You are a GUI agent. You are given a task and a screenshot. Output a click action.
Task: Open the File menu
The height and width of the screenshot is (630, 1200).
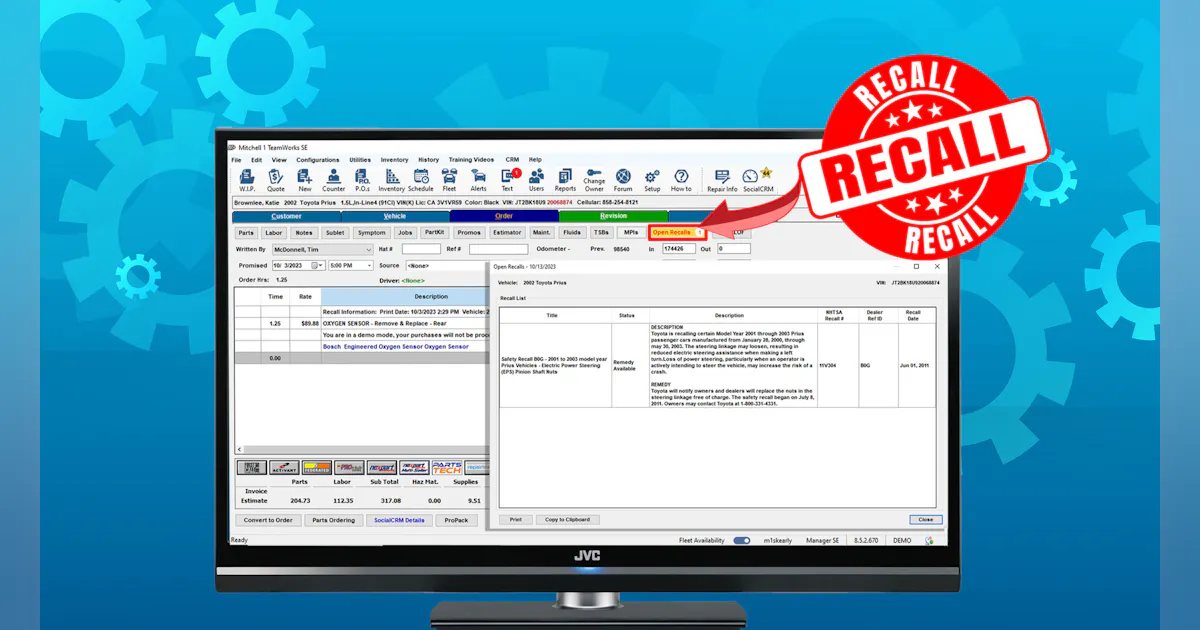[236, 159]
